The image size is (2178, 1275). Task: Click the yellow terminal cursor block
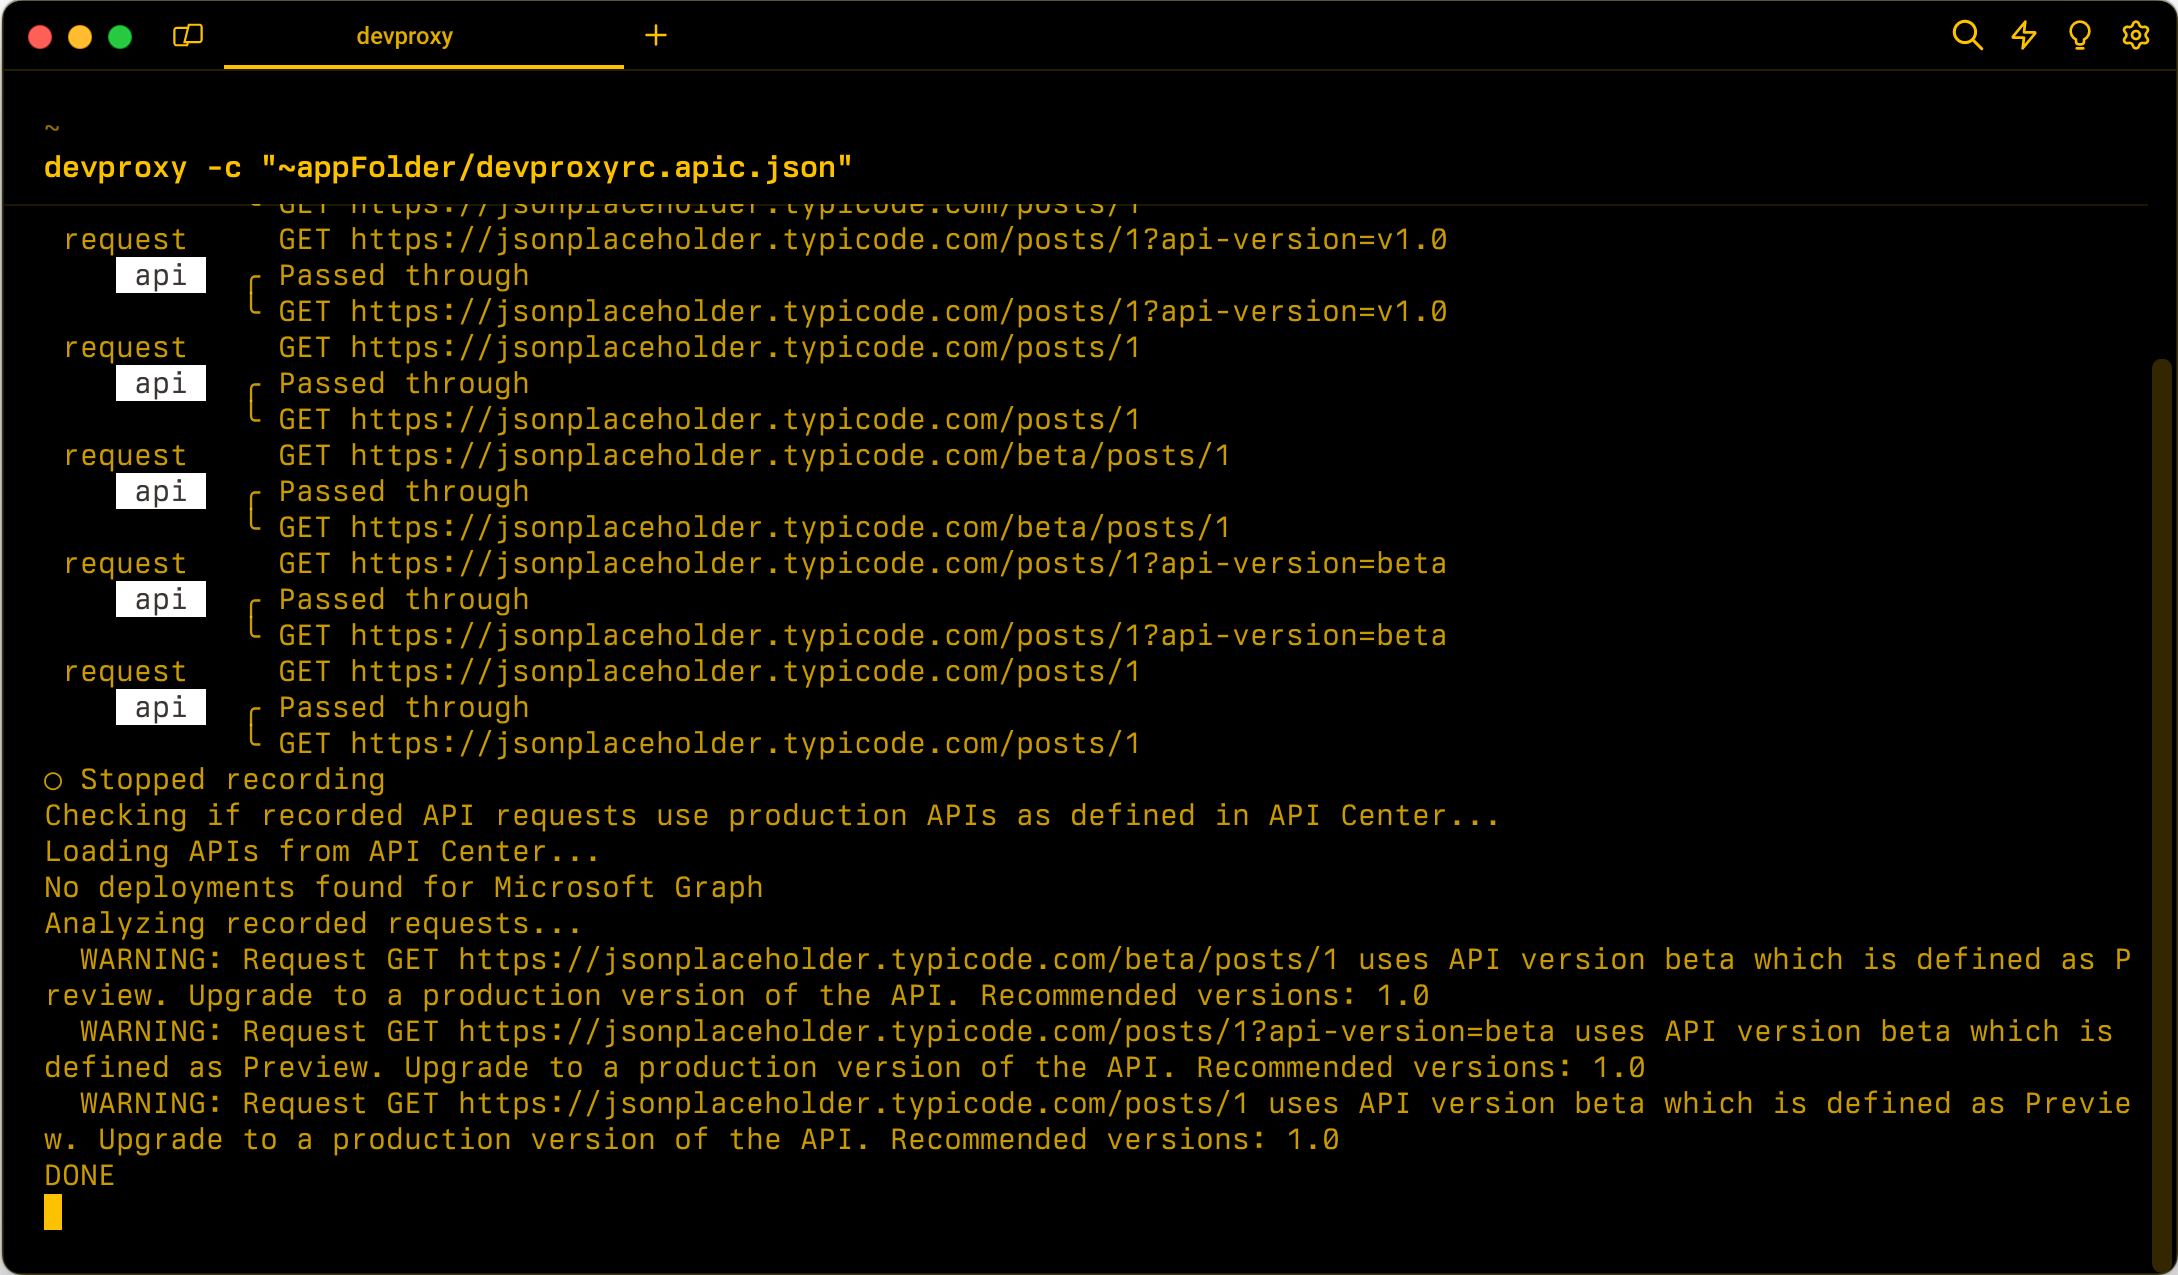tap(53, 1212)
